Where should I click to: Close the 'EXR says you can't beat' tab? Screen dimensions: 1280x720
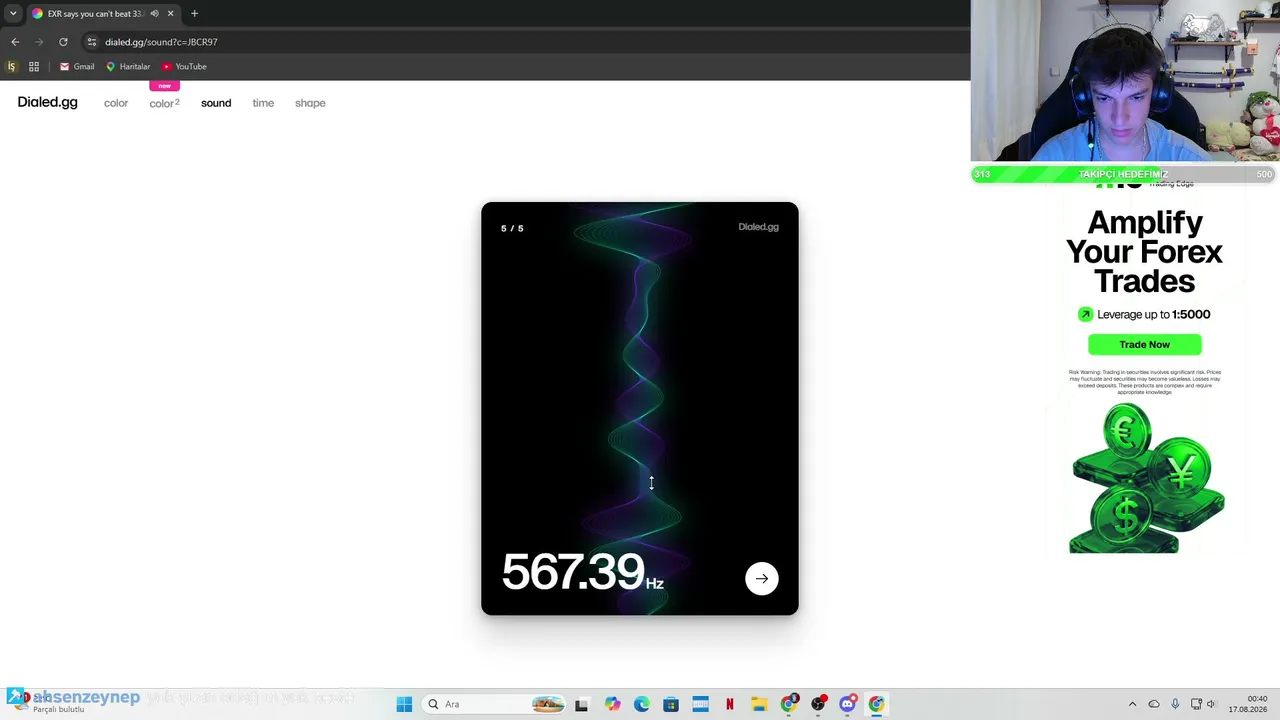(170, 13)
